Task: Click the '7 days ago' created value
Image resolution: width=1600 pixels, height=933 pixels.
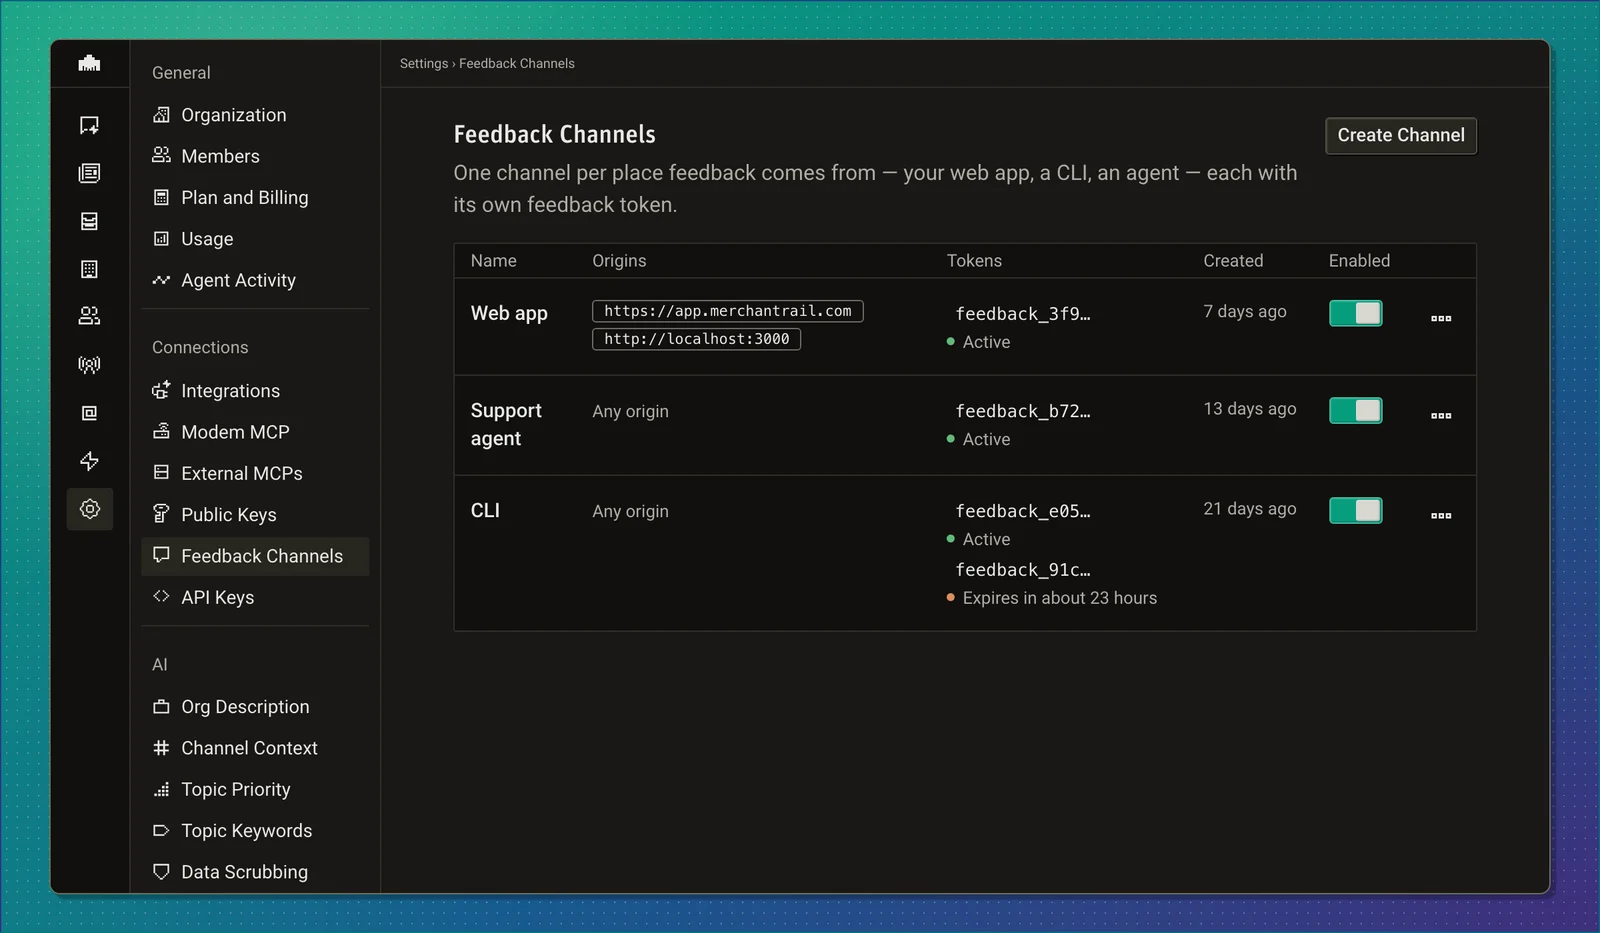Action: tap(1245, 311)
